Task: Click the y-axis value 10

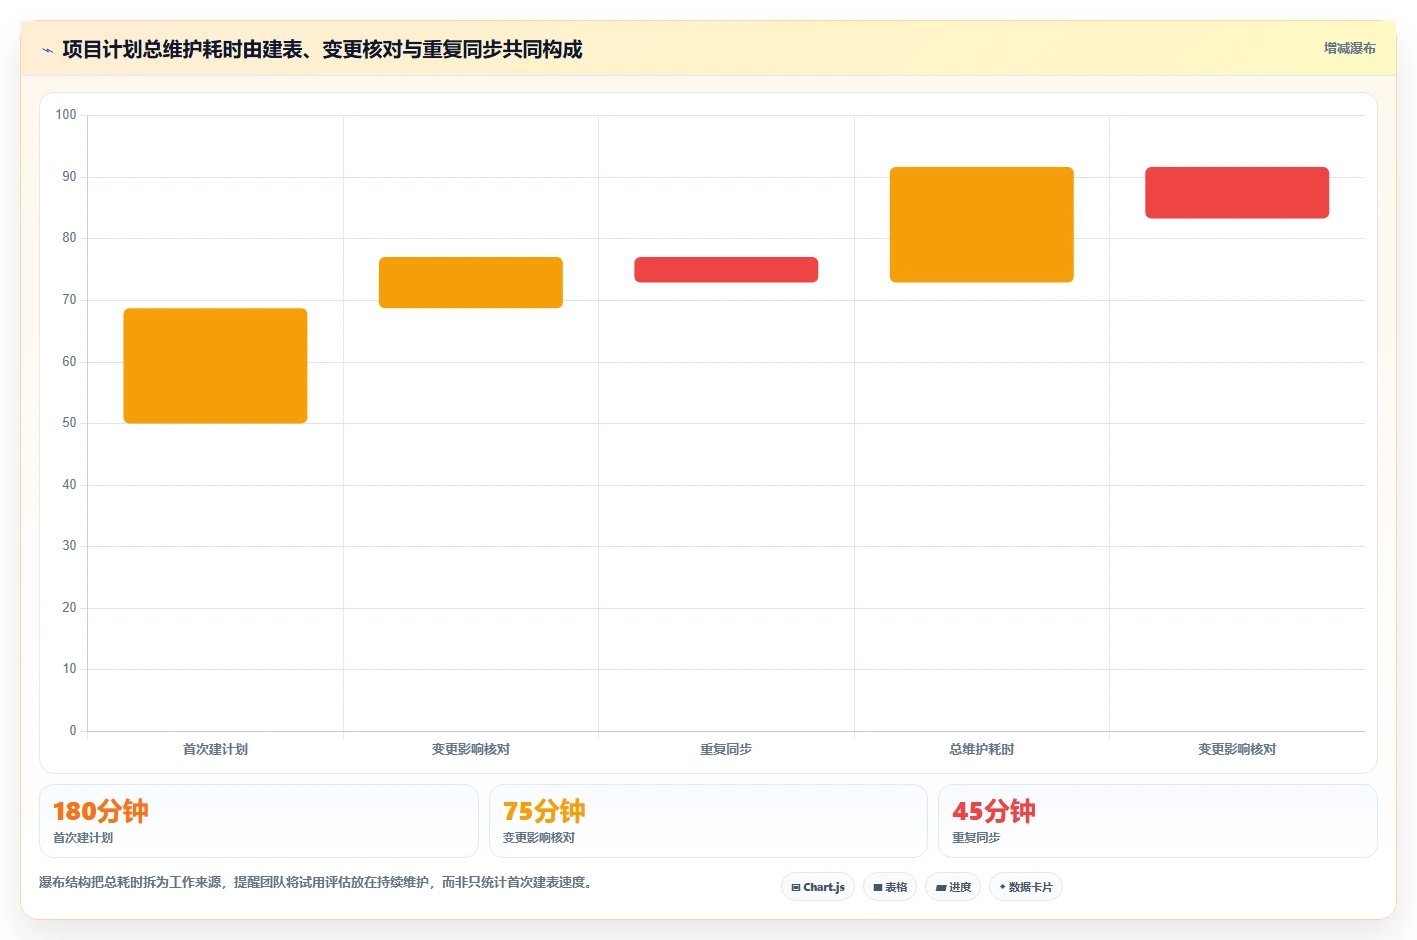Action: point(69,669)
